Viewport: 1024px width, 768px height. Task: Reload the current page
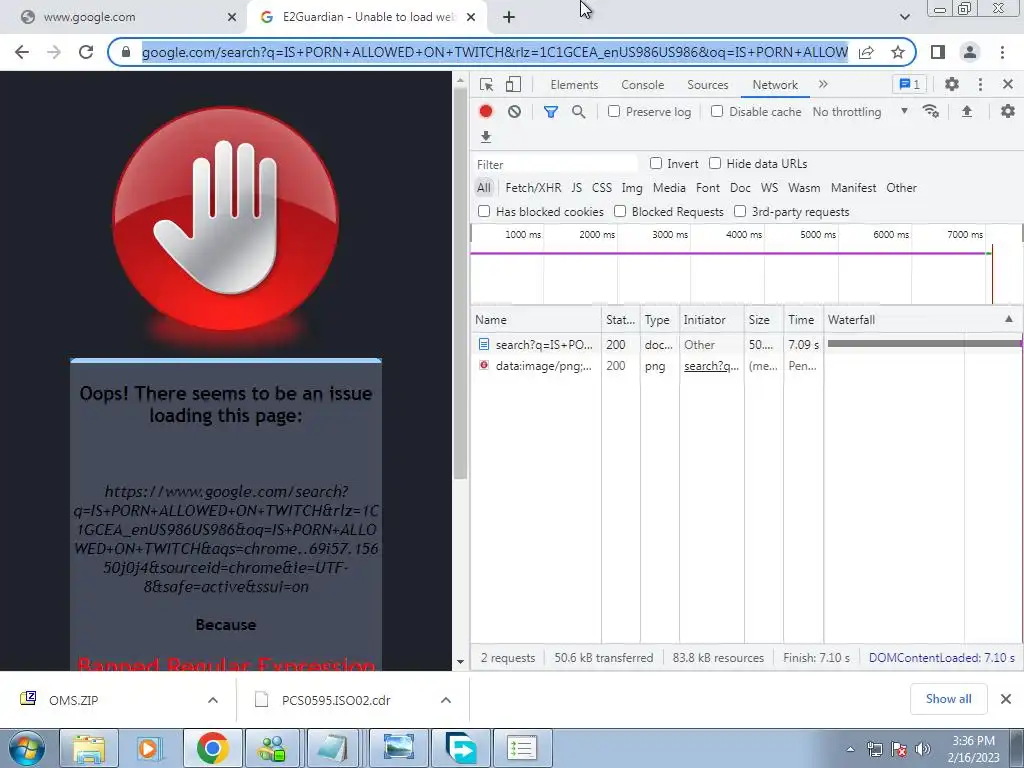[x=86, y=52]
